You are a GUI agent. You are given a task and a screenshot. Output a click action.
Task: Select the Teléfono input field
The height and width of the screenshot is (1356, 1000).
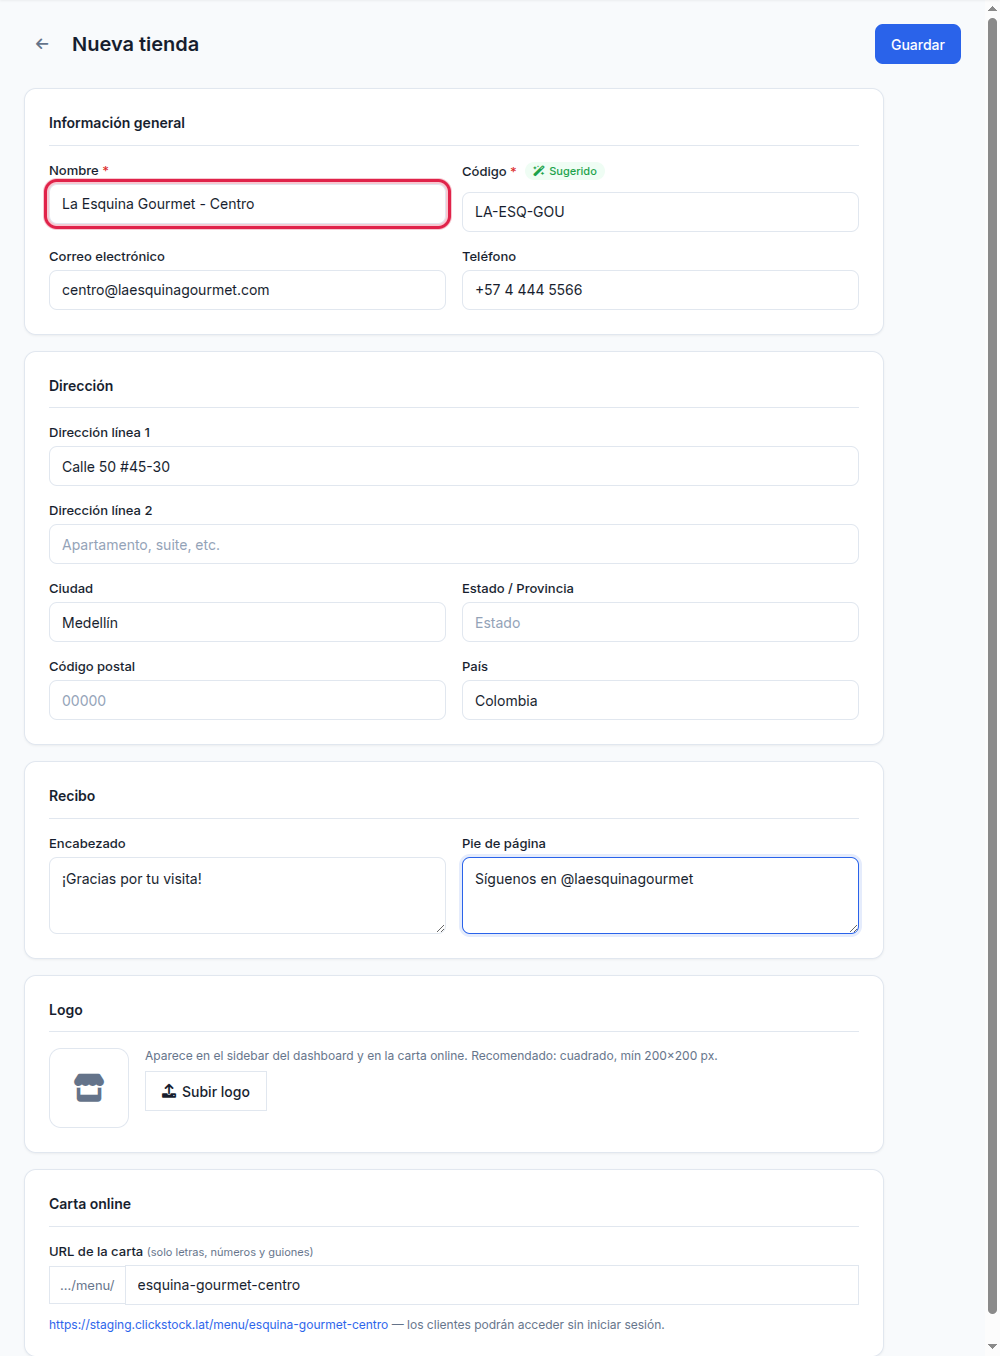click(660, 290)
